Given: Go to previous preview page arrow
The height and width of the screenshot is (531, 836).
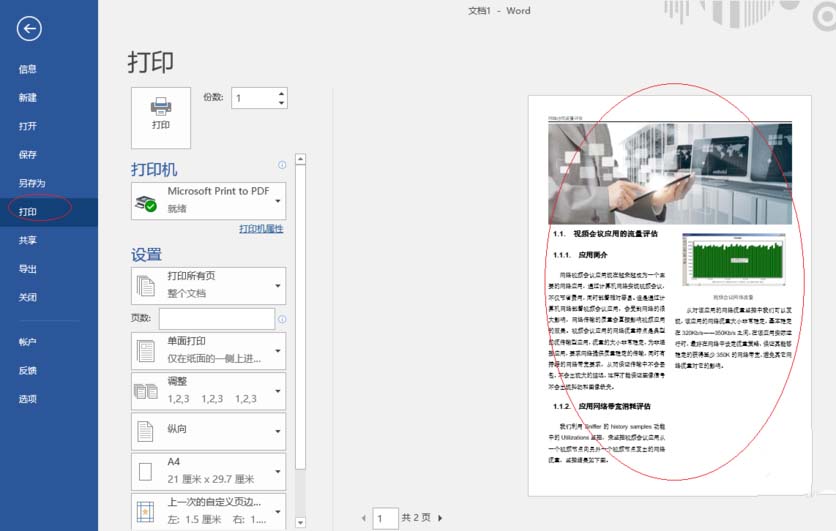Looking at the screenshot, I should (363, 518).
